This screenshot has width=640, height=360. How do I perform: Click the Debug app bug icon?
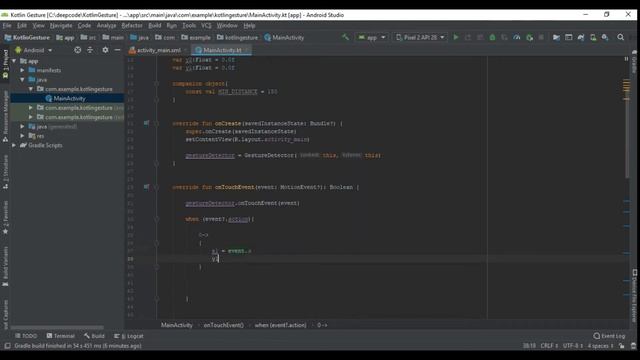click(x=492, y=37)
